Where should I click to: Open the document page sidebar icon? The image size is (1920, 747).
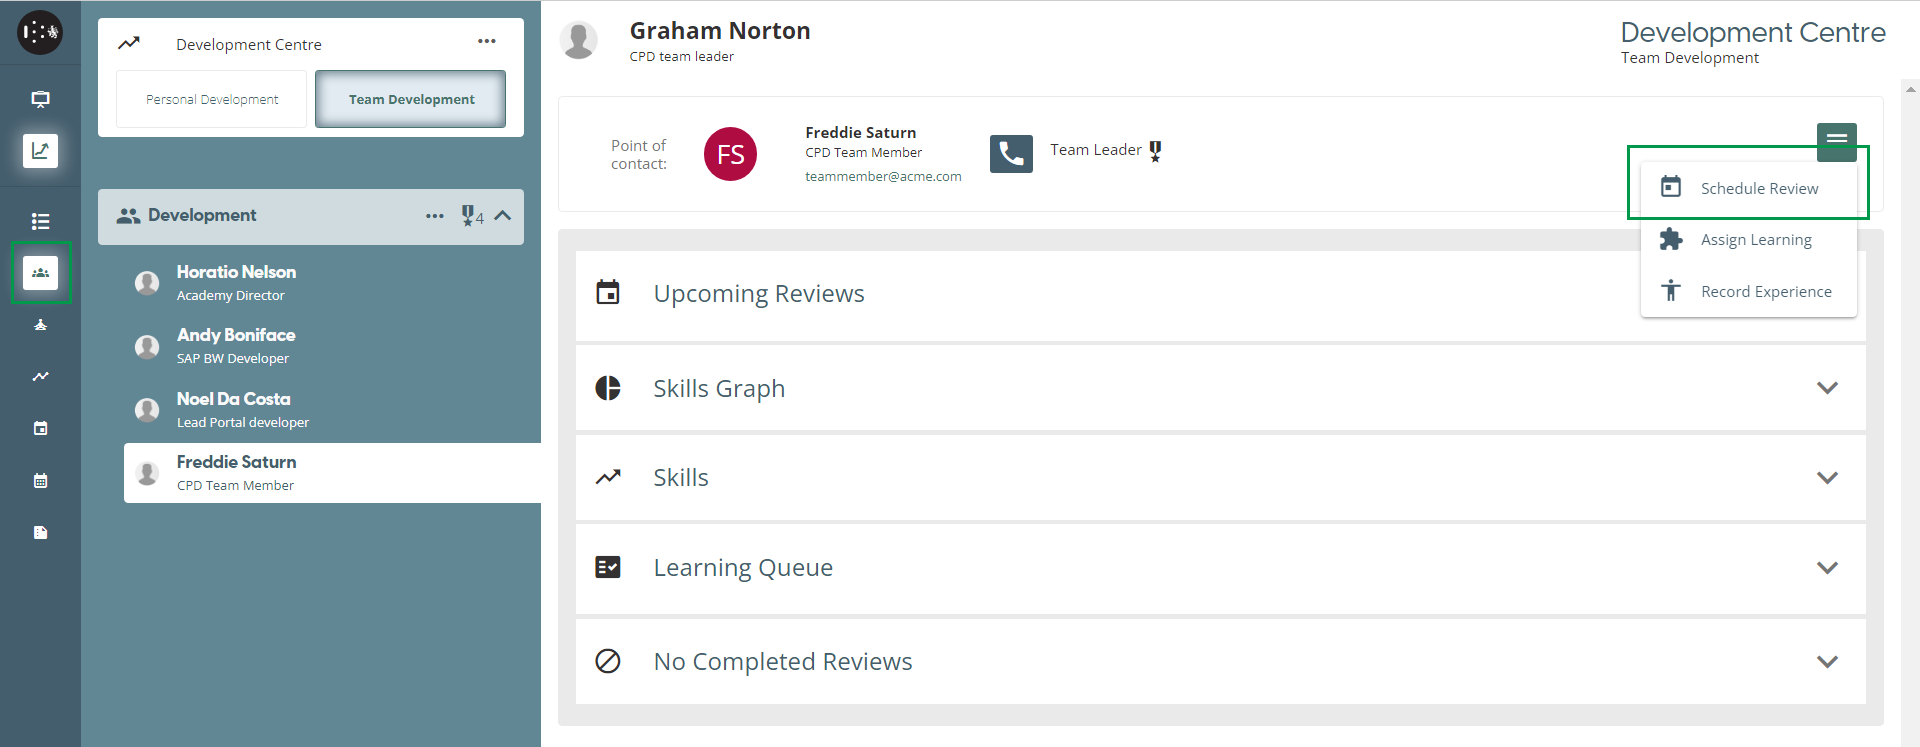[x=40, y=533]
